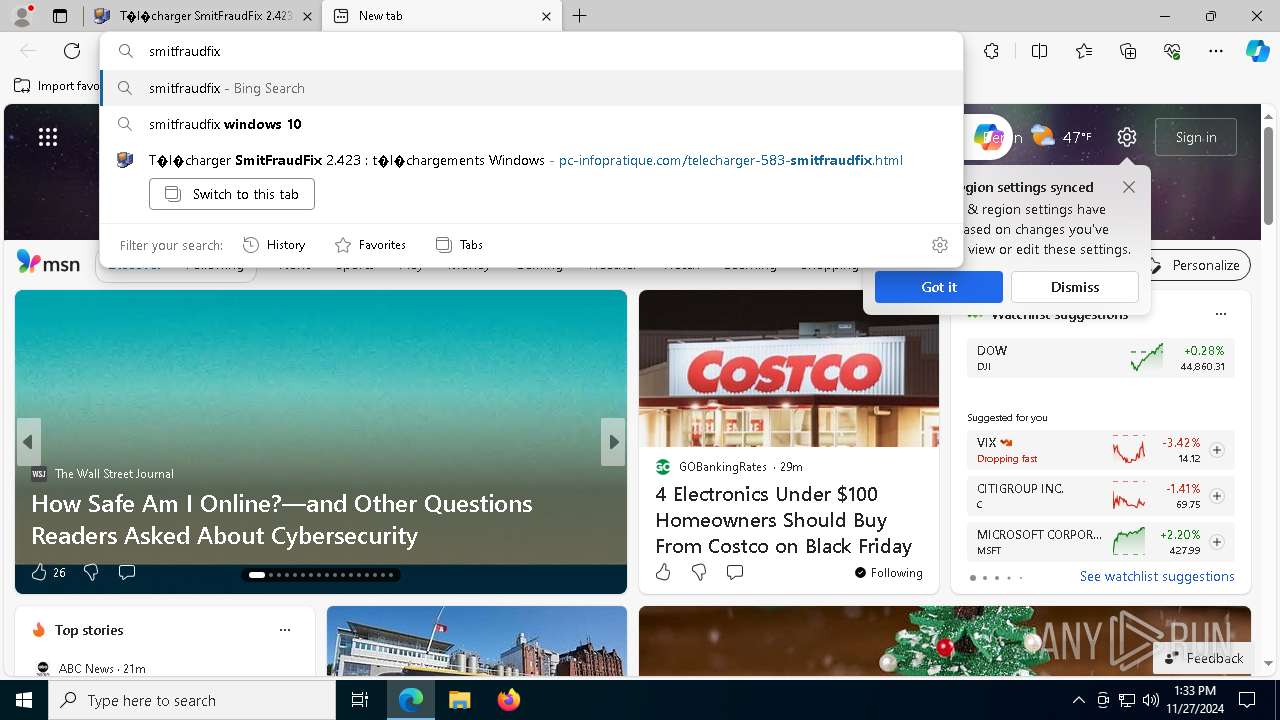Open Browser essentials heart icon
The width and height of the screenshot is (1280, 720).
coord(1172,51)
